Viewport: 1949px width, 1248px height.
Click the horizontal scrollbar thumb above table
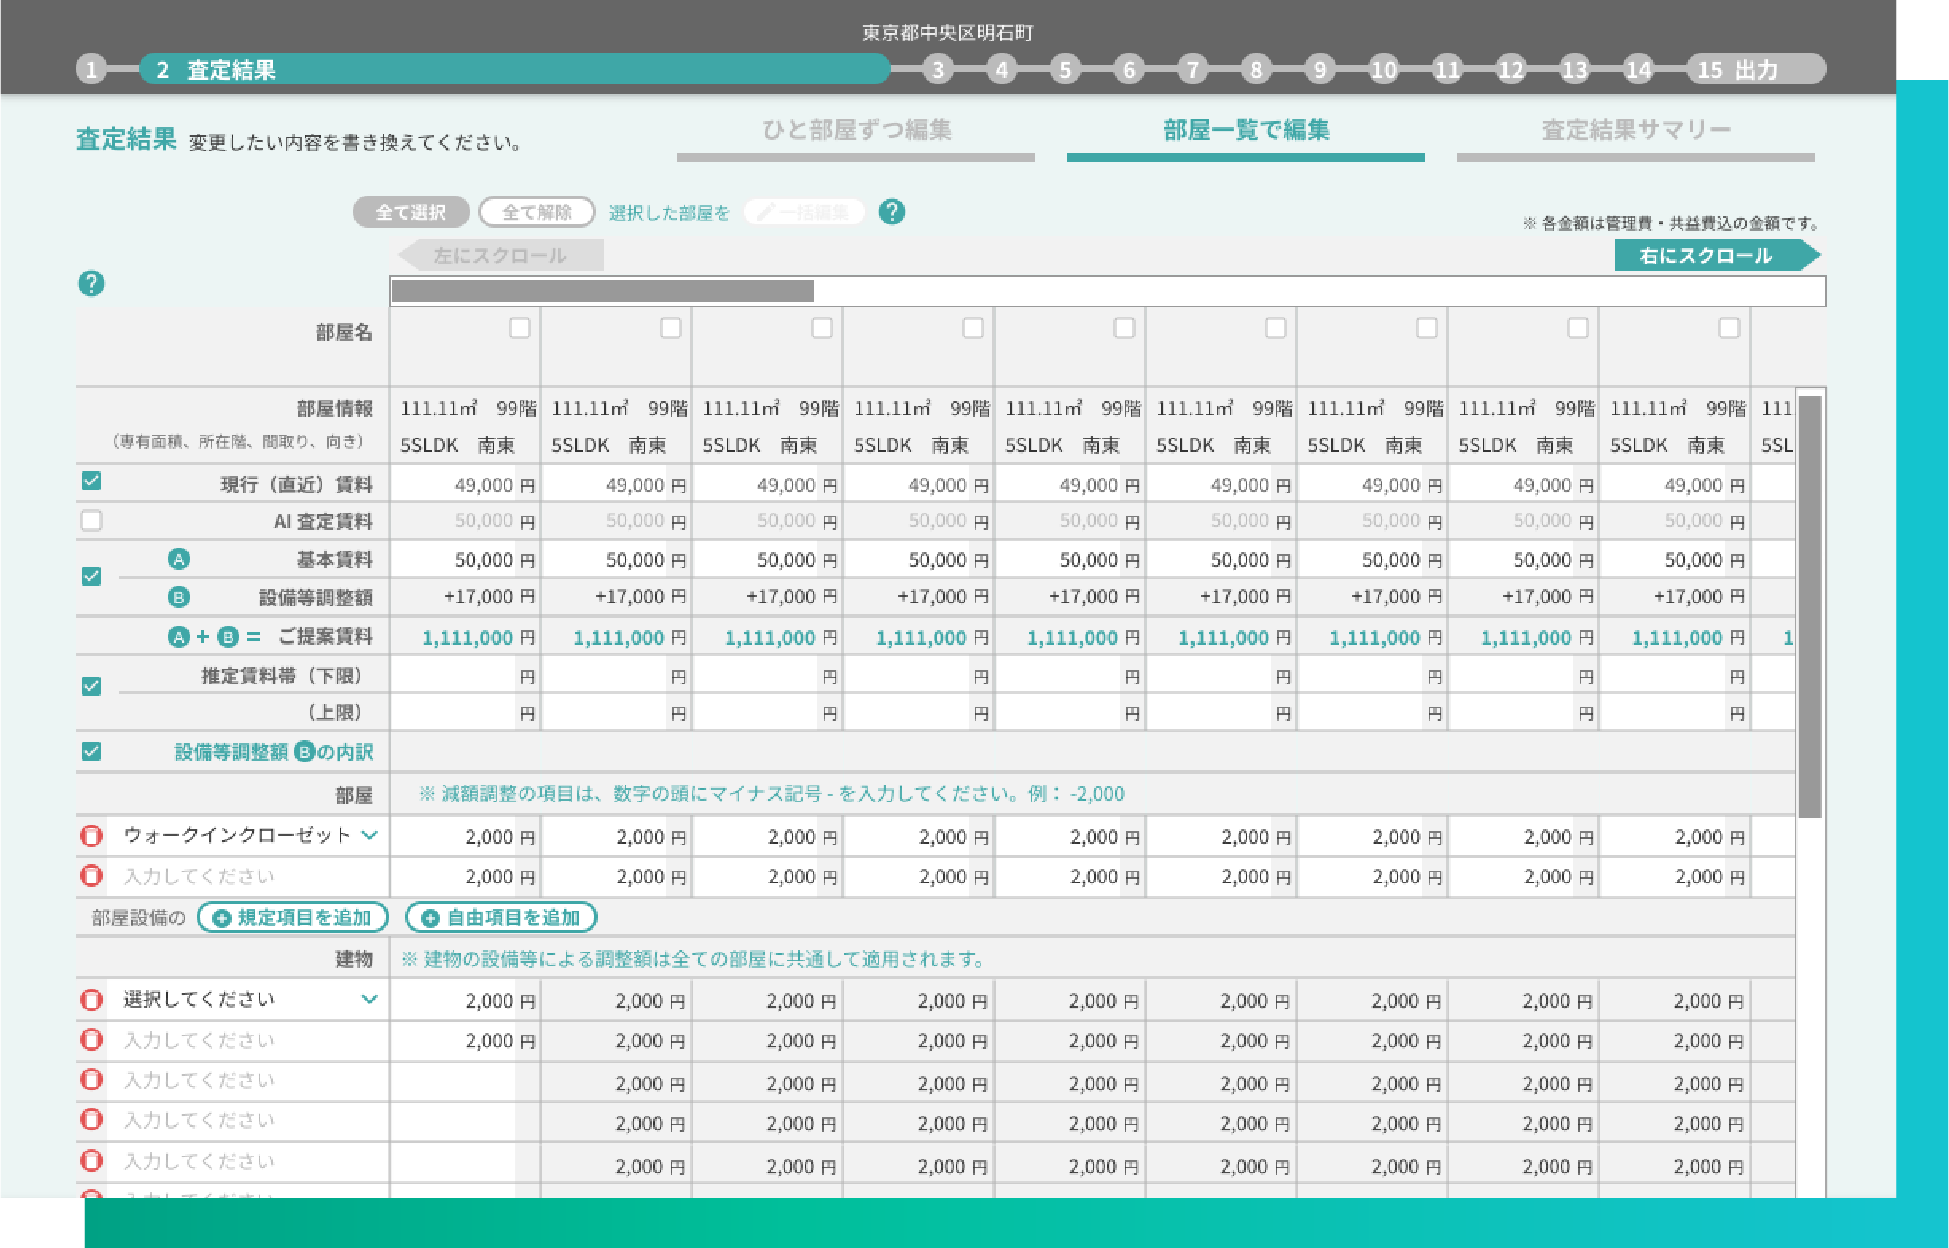click(602, 291)
